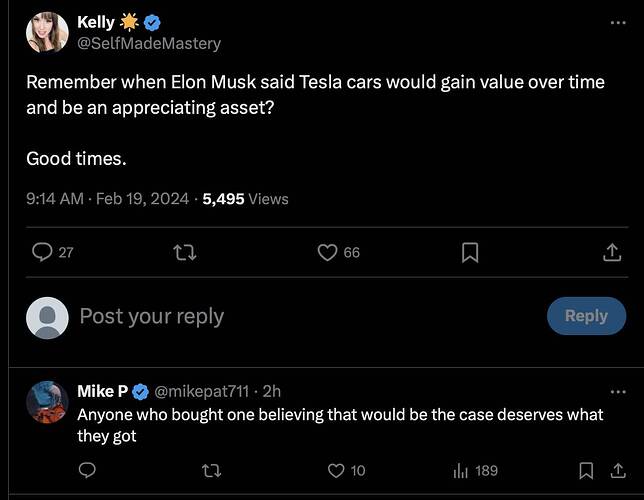The height and width of the screenshot is (500, 644).
Task: Repost Kelly's tweet via retweet icon
Action: point(184,252)
